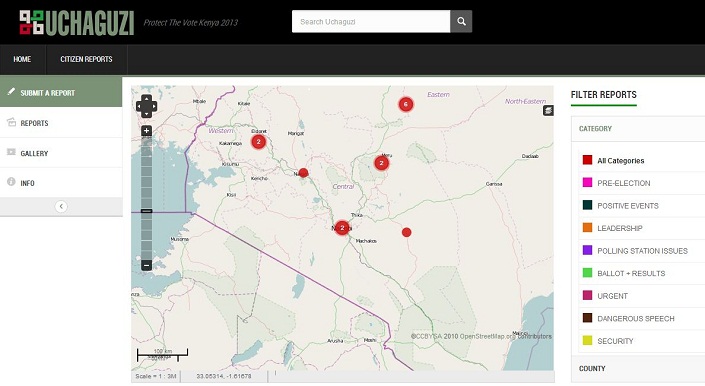This screenshot has width=705, height=386.
Task: Click the Info circle icon
Action: click(11, 182)
